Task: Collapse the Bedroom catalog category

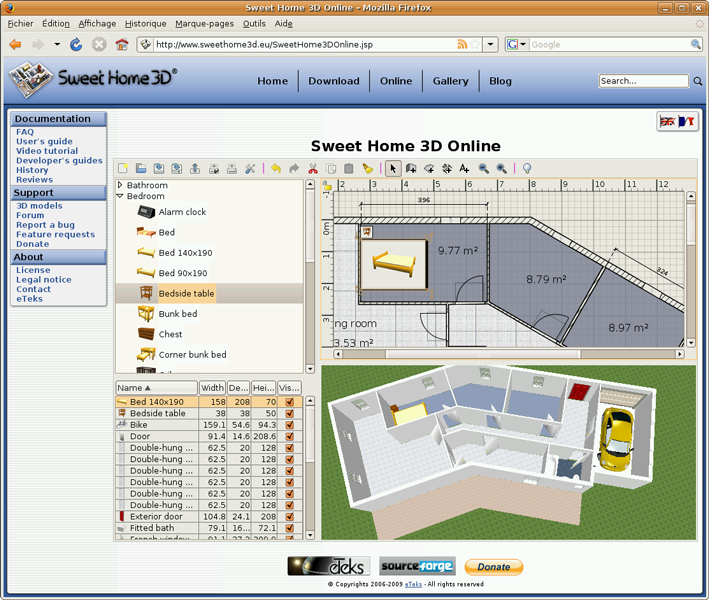Action: (120, 196)
